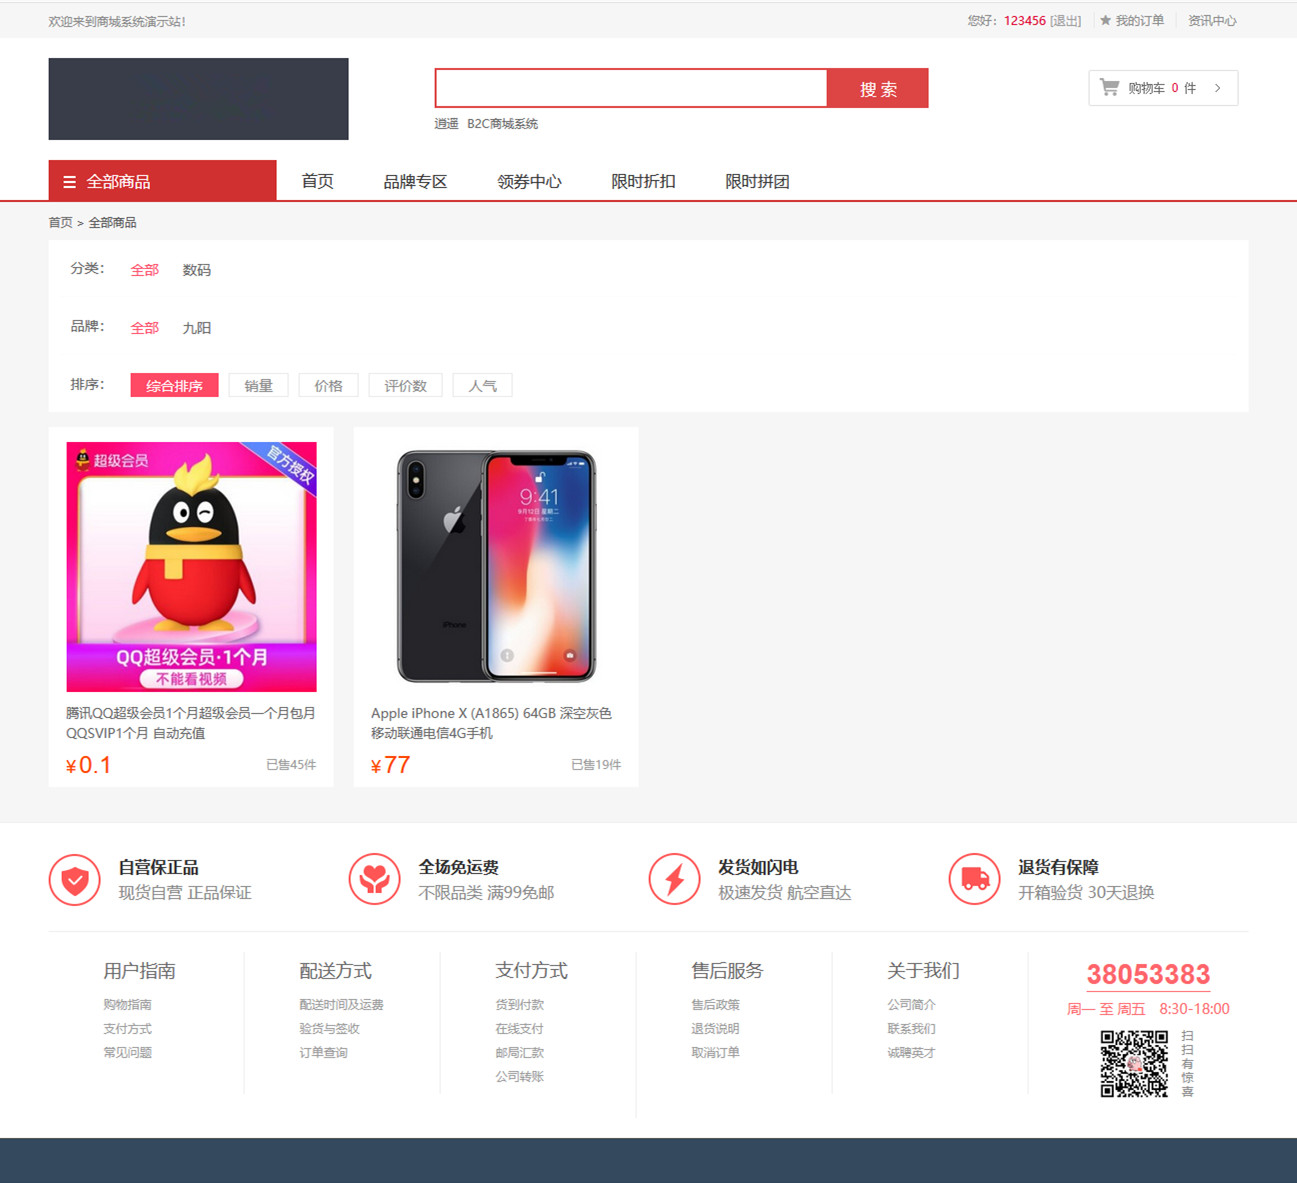
Task: Open the 领券中心 navigation tab
Action: tap(529, 181)
